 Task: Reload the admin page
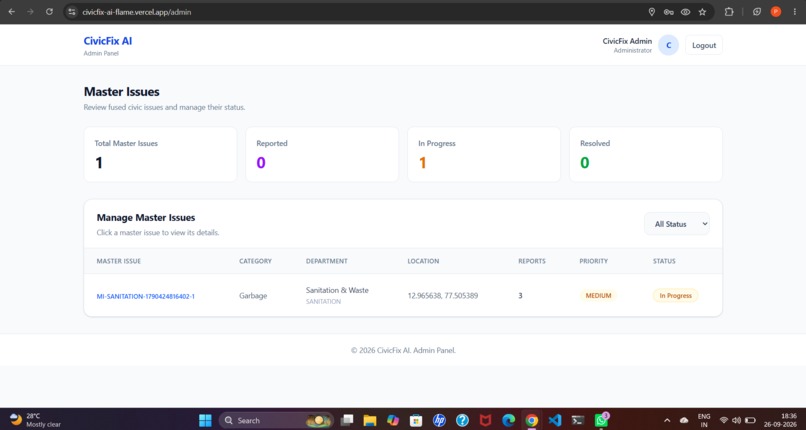(x=49, y=11)
